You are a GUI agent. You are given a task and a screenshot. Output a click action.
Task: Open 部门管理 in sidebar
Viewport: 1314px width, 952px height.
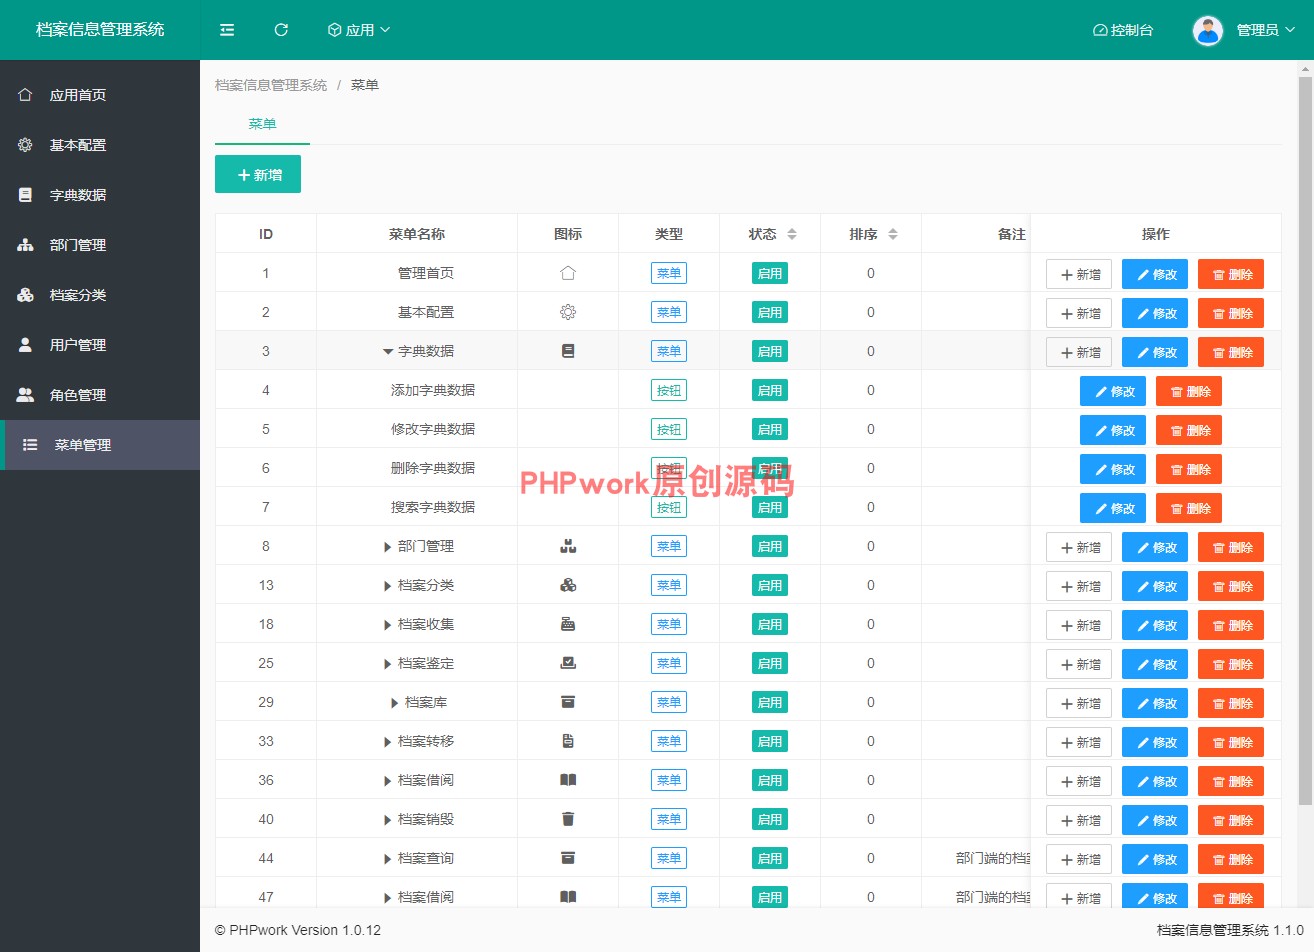(100, 245)
